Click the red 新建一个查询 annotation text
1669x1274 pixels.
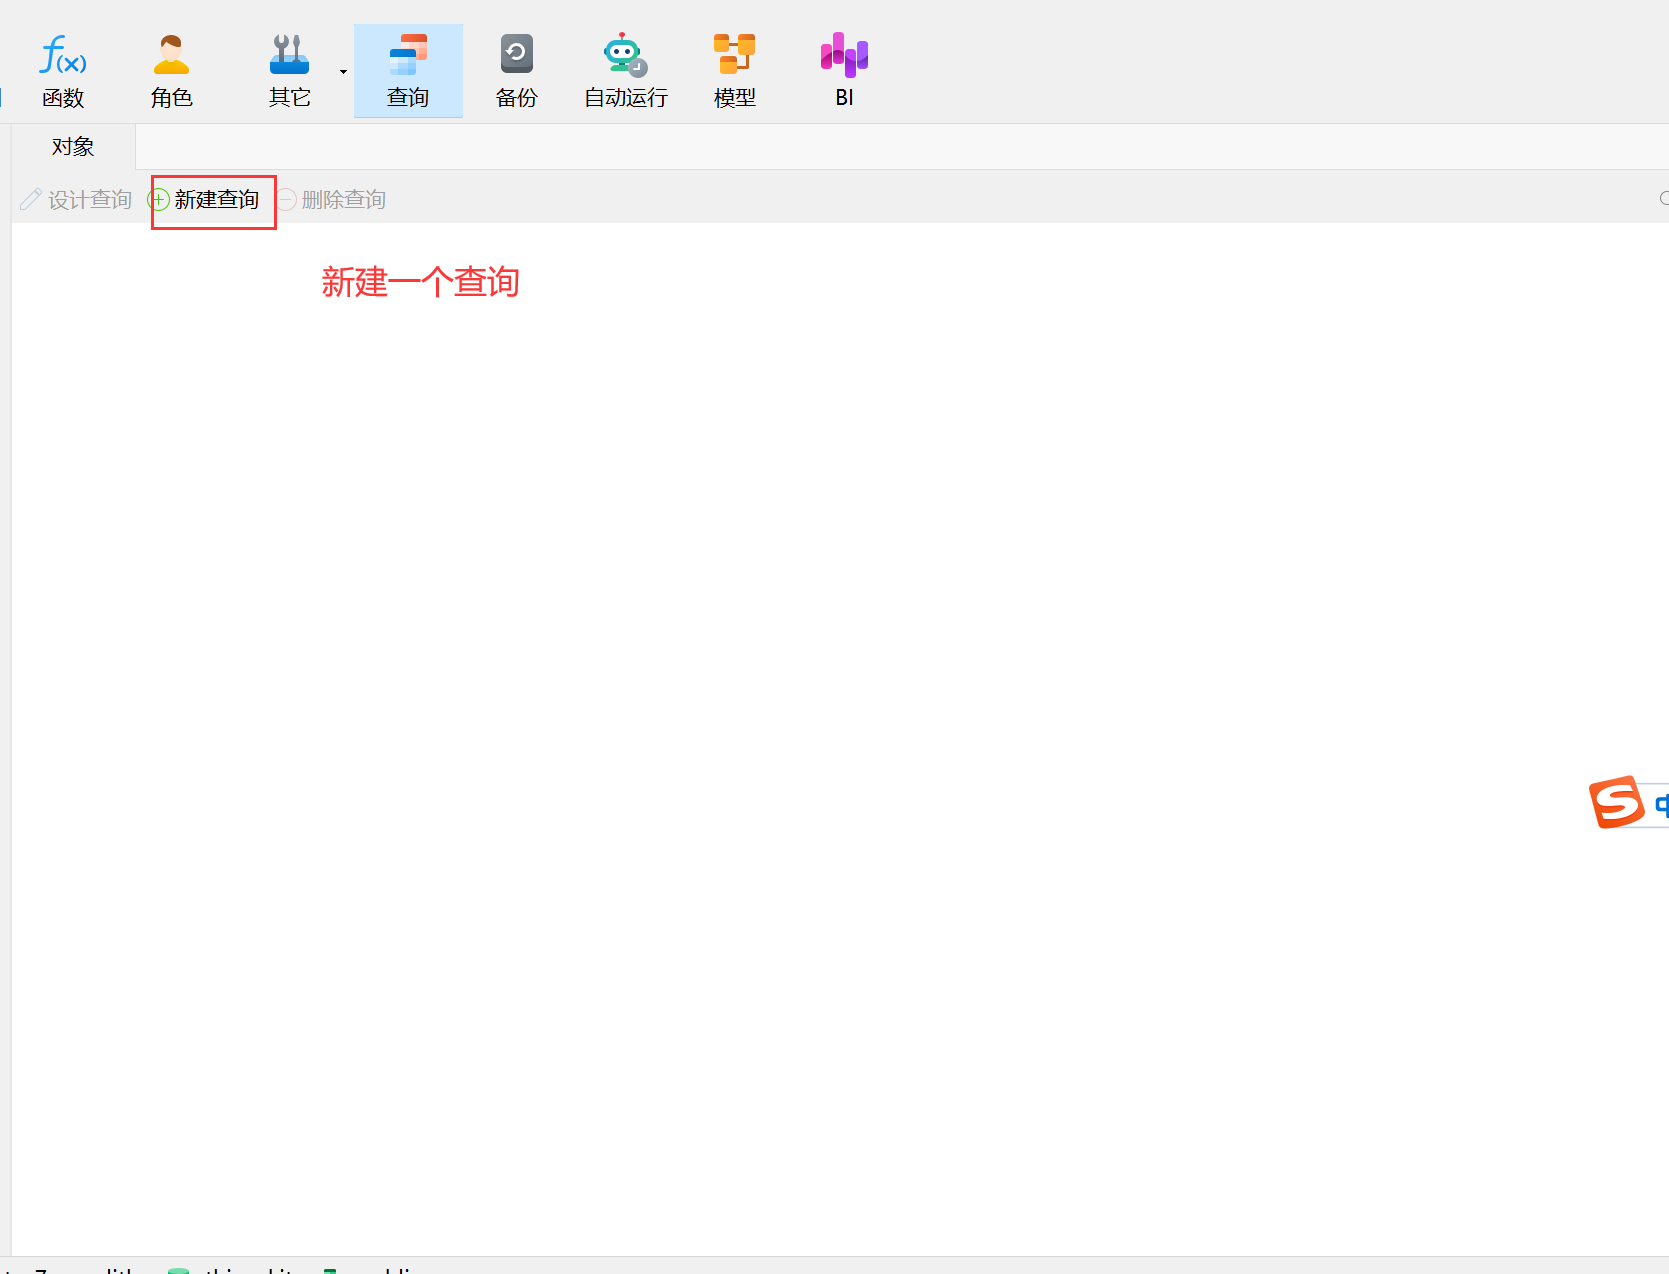coord(420,283)
